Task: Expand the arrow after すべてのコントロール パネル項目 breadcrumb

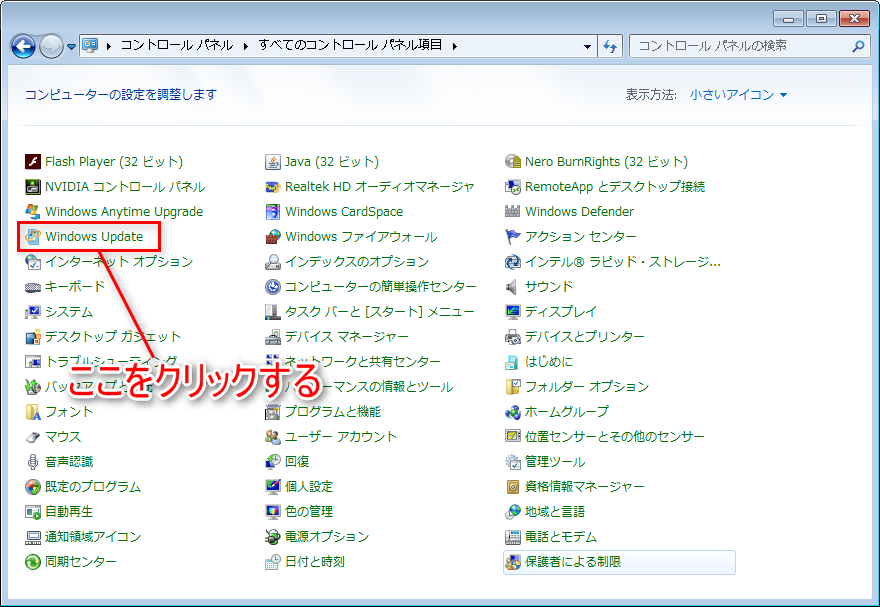Action: click(455, 45)
